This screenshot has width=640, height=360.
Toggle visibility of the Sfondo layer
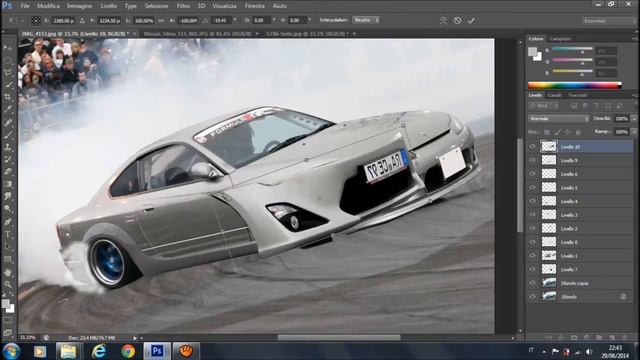[x=532, y=297]
